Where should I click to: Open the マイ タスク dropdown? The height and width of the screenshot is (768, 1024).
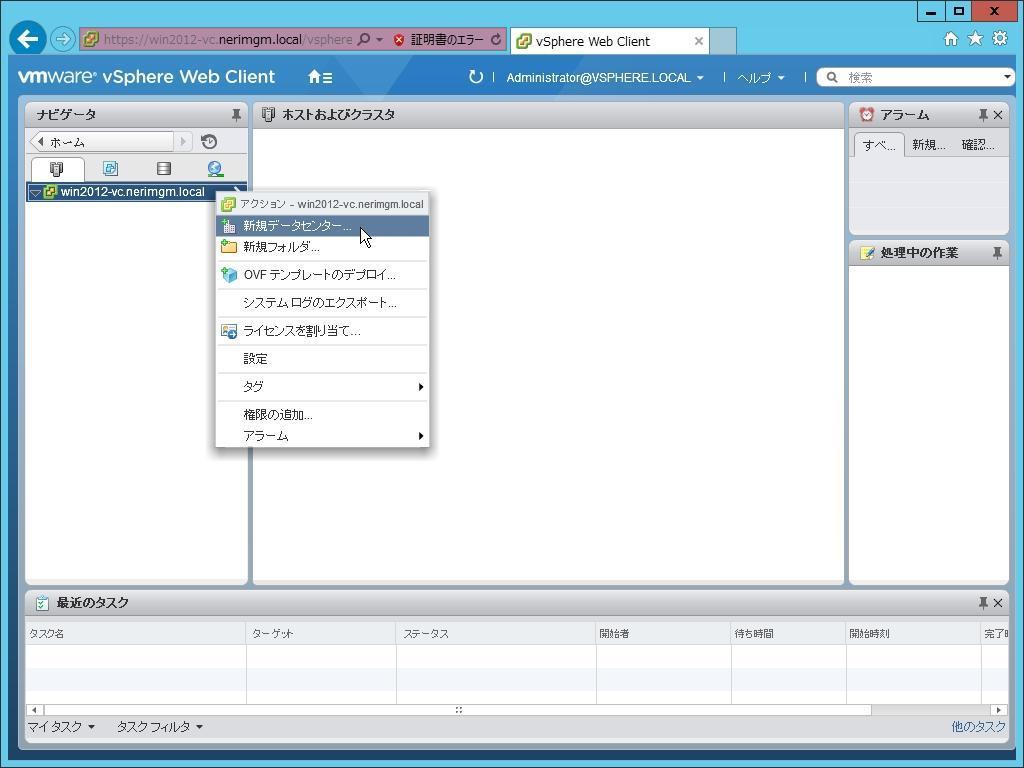[61, 727]
